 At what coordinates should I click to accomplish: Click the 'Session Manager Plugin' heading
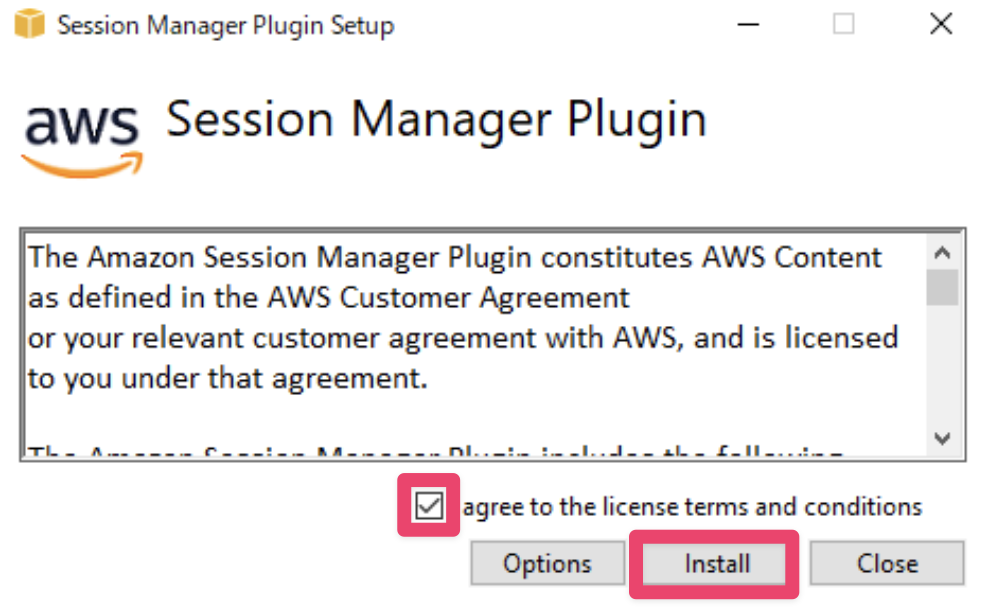436,120
